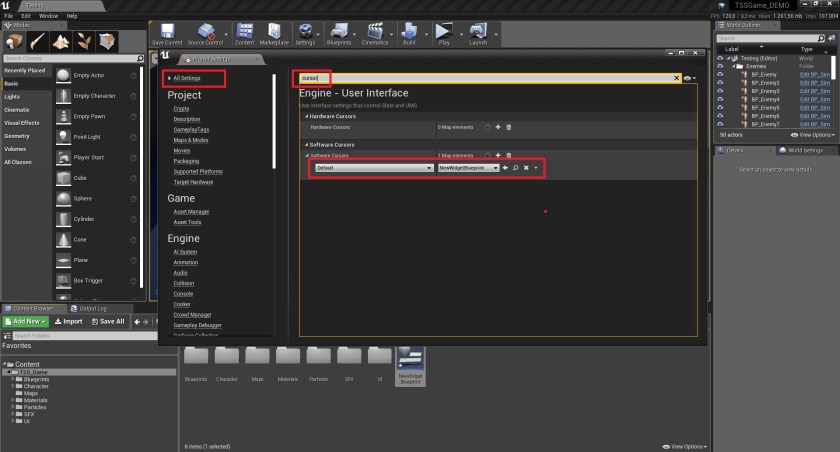Toggle visibility of BP_Enemy7 actor
Viewport: 840px width, 452px height.
(722, 124)
